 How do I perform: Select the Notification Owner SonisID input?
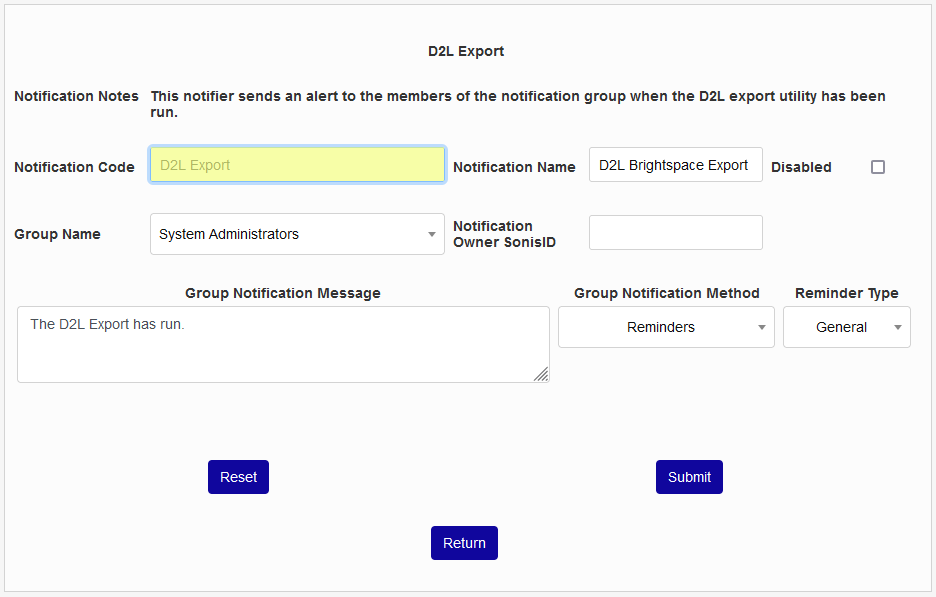[x=675, y=232]
